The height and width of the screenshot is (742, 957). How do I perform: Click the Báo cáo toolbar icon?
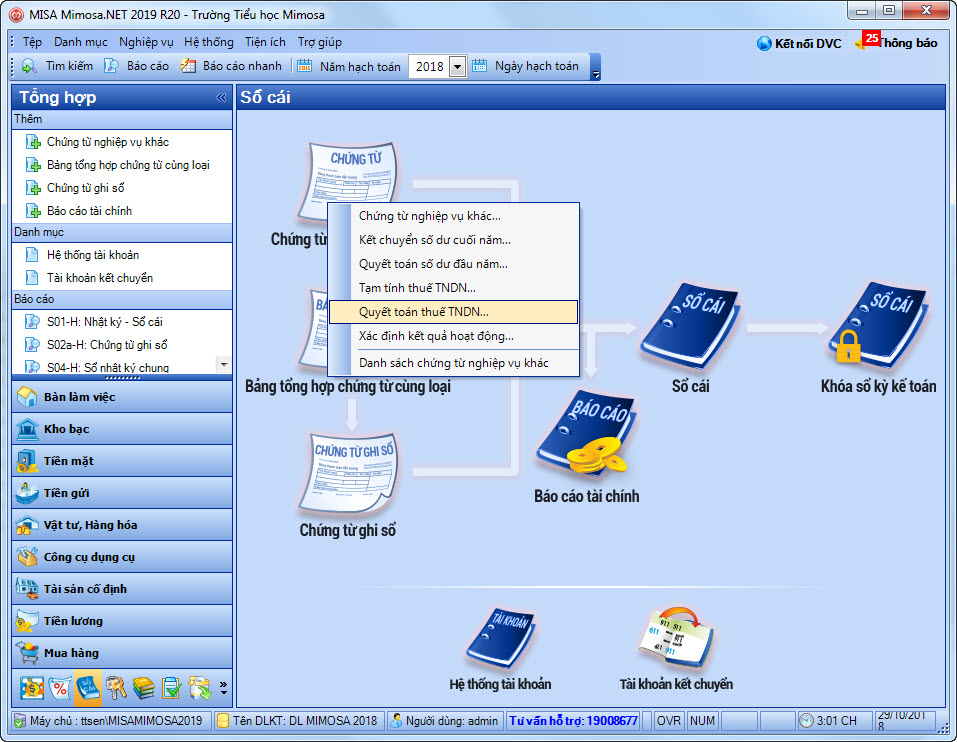tap(111, 66)
